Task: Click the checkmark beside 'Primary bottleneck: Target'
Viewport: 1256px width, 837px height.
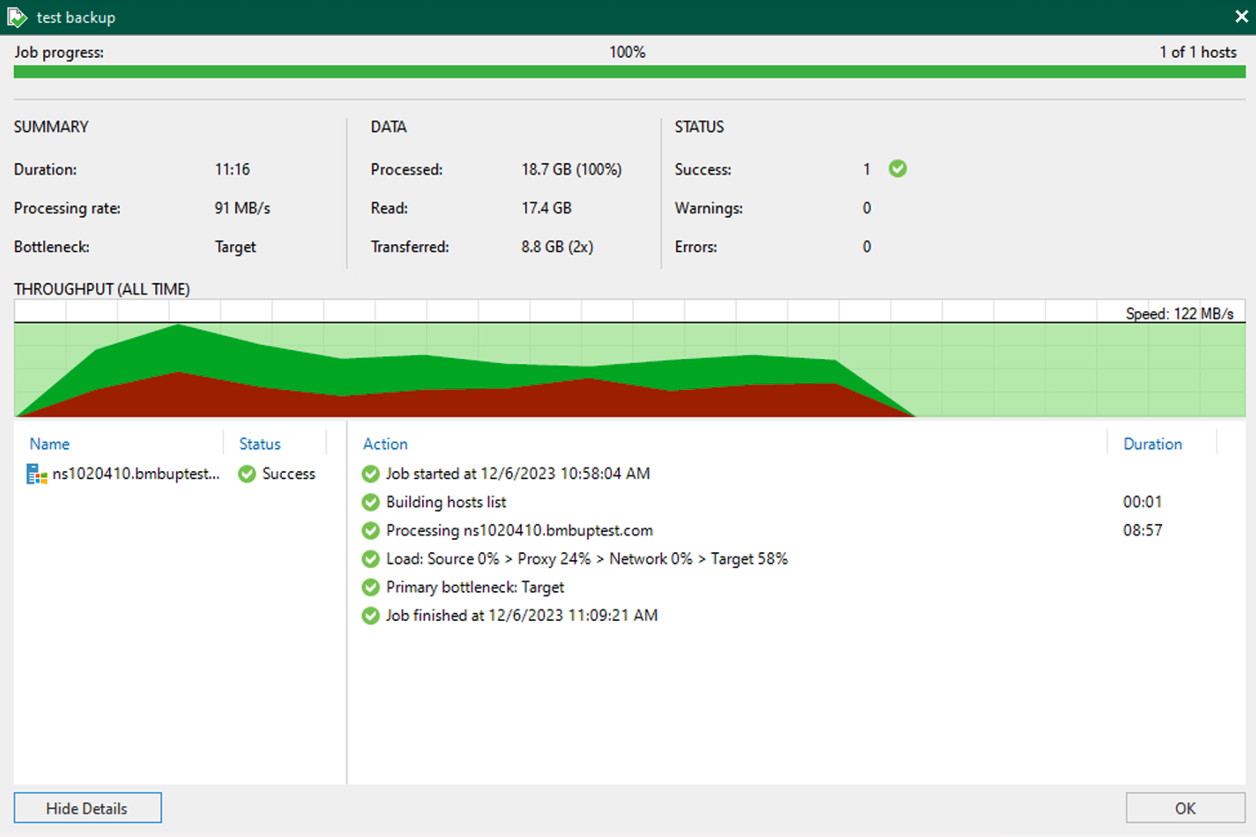Action: (x=371, y=587)
